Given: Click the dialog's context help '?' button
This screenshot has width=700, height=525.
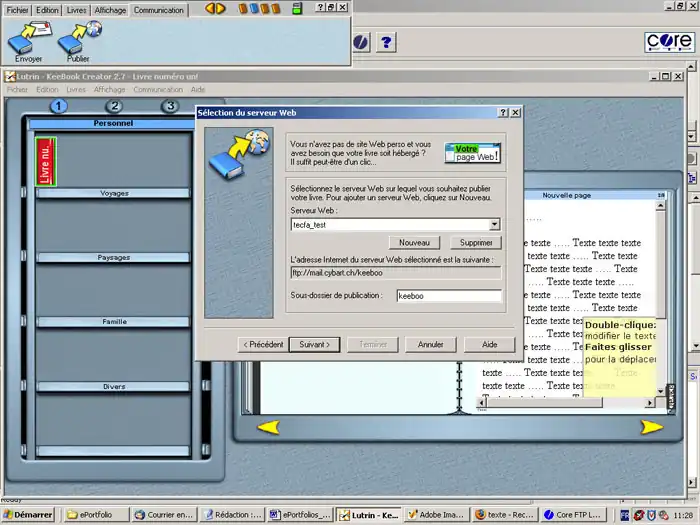Looking at the screenshot, I should pyautogui.click(x=503, y=112).
